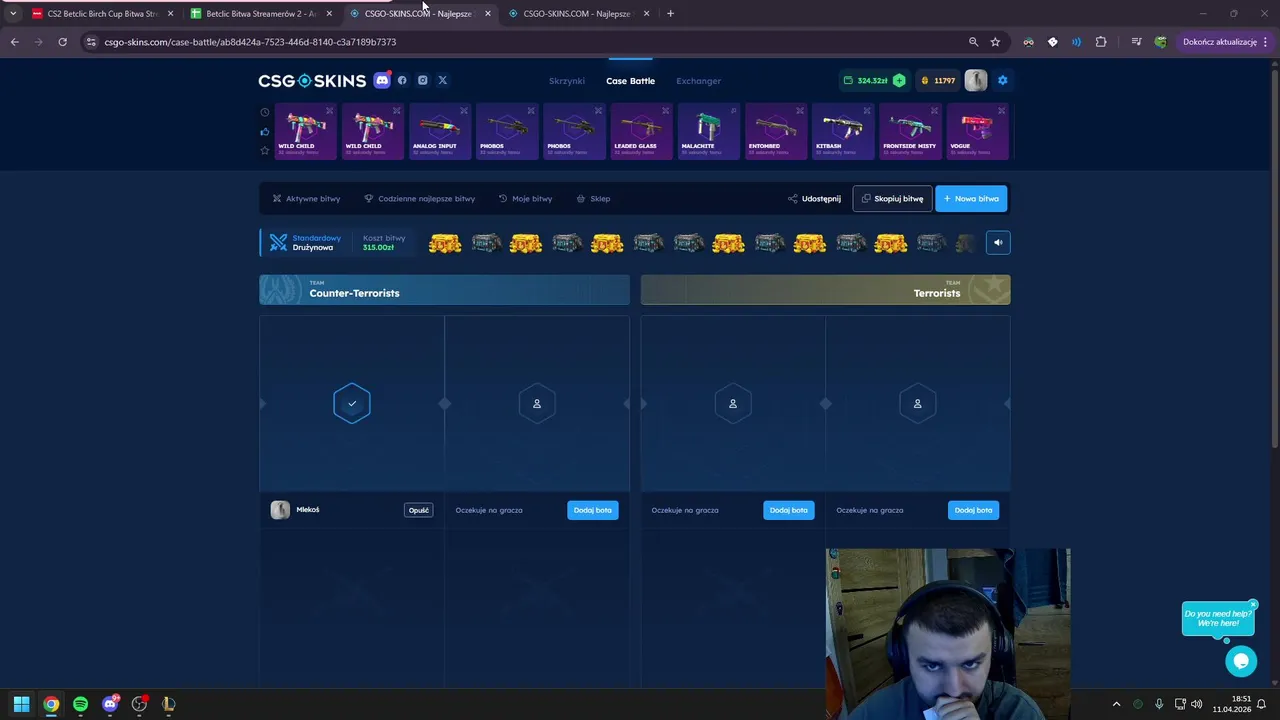Click the first golden case in battle row
The image size is (1280, 720).
coord(445,243)
